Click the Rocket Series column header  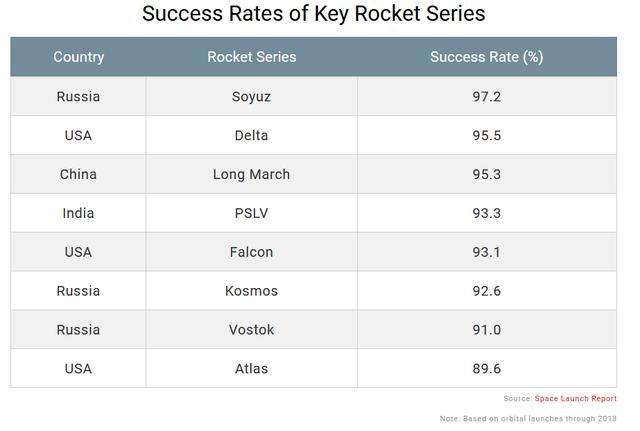(x=251, y=57)
